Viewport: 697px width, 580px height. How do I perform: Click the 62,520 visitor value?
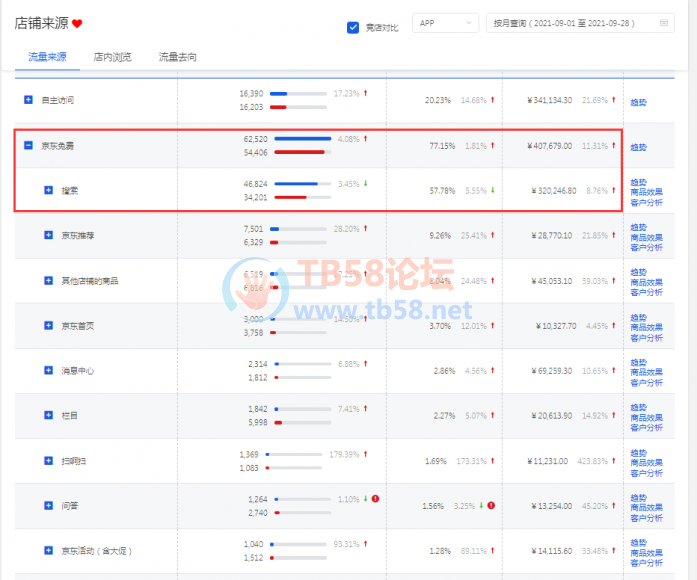[x=256, y=139]
